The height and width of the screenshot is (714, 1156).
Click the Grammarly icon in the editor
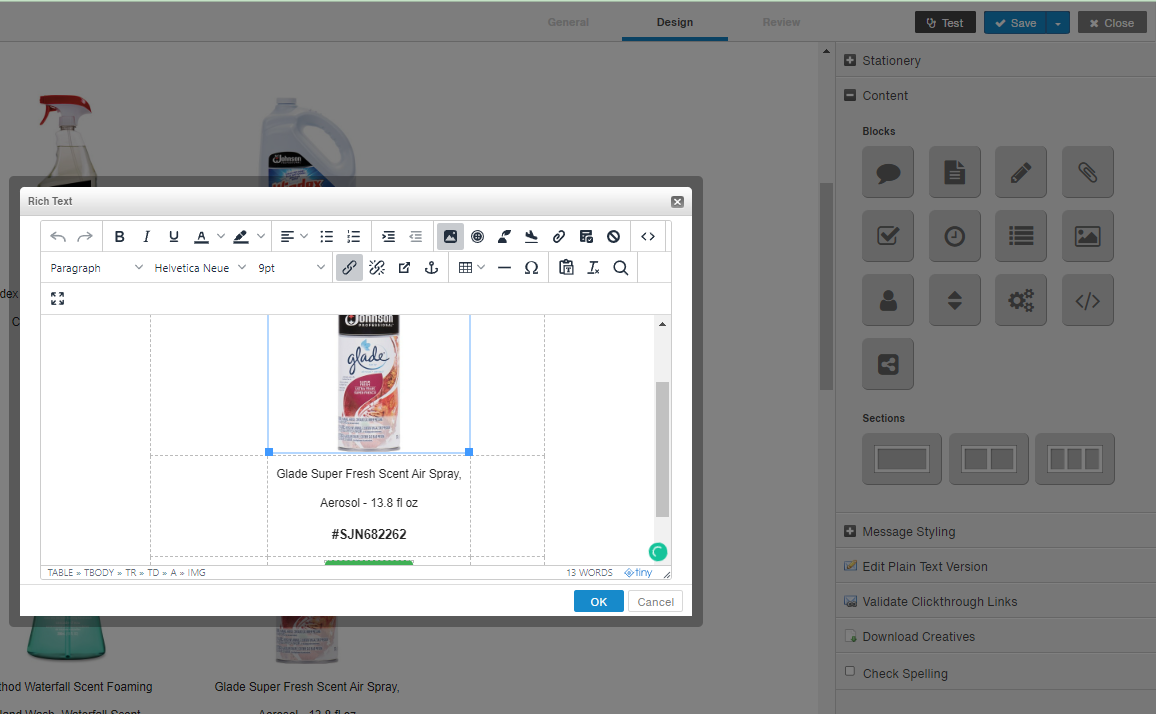pos(658,552)
